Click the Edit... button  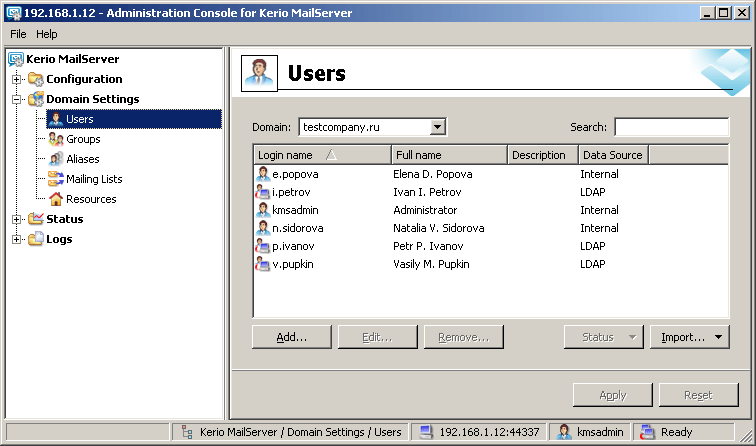coord(378,337)
